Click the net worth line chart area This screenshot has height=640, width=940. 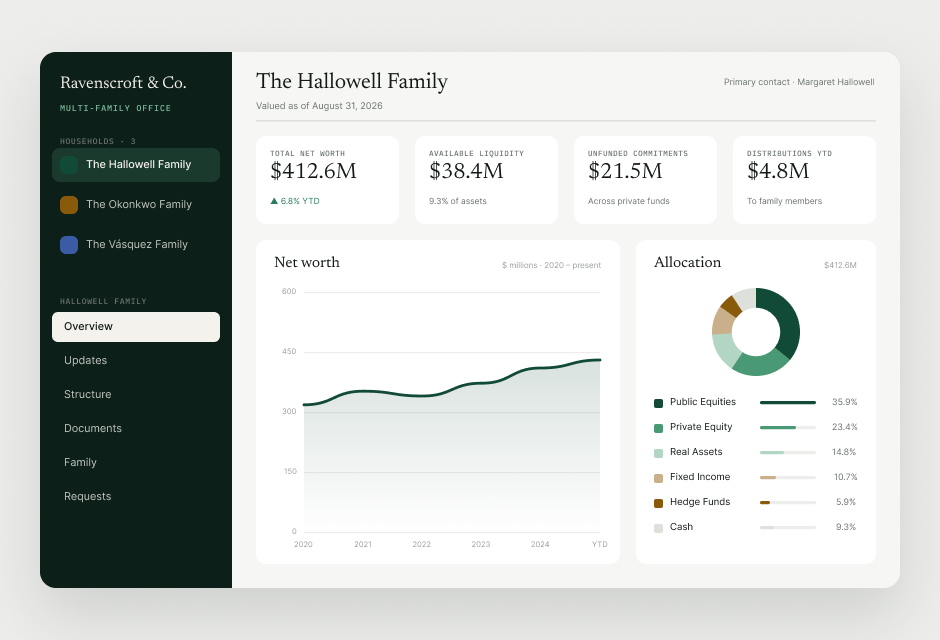tap(451, 412)
